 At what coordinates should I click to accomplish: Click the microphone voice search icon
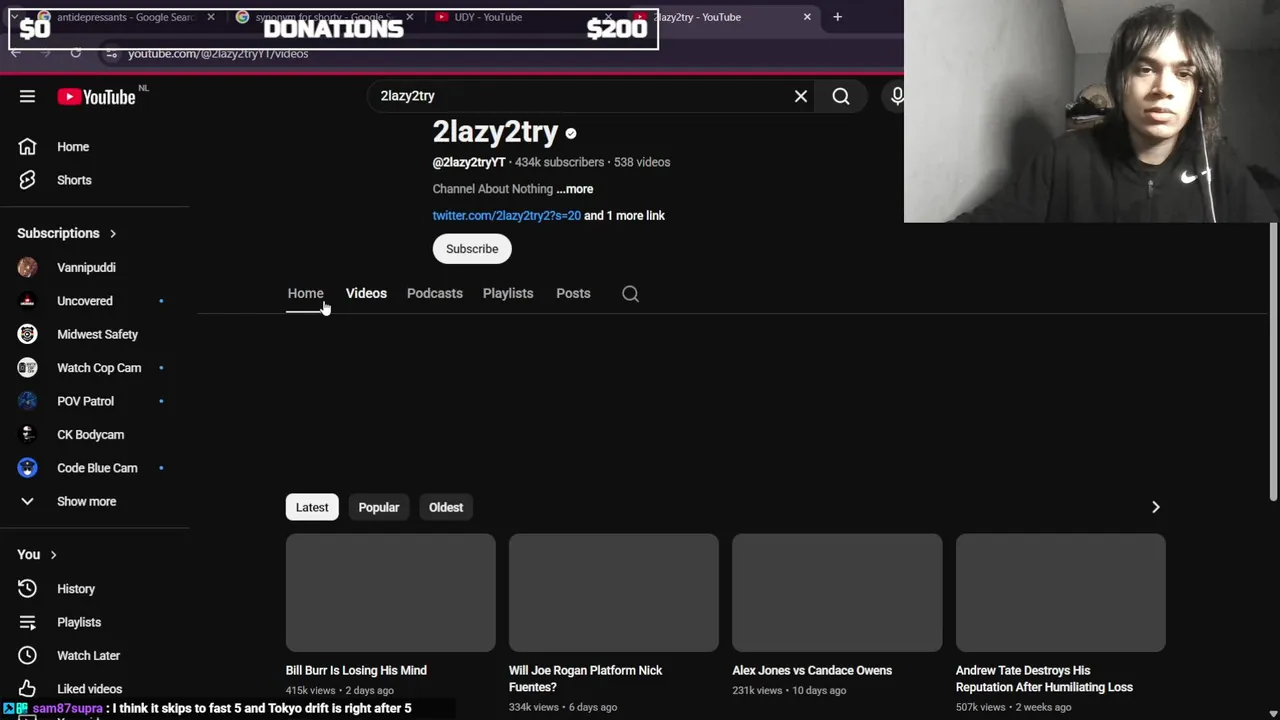pos(897,96)
